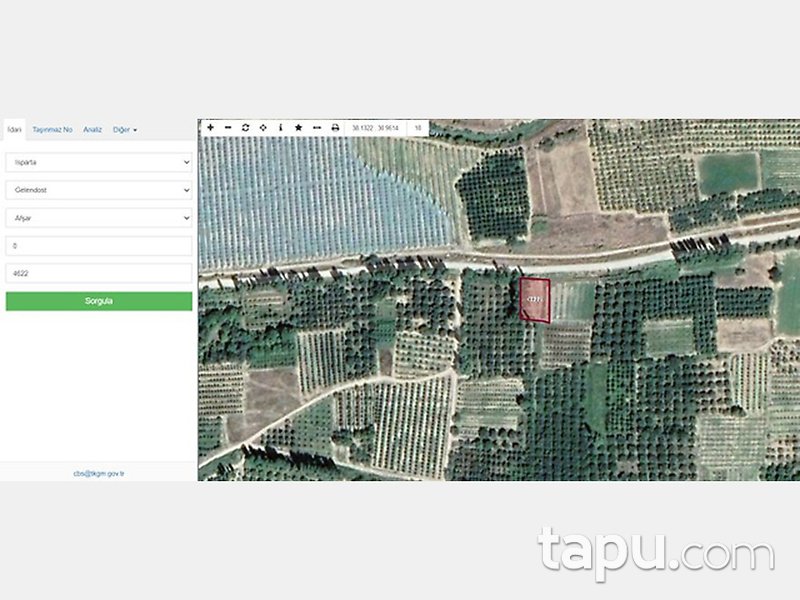Screen dimensions: 800x600
Task: Zoom in with the plus icon
Action: point(210,128)
